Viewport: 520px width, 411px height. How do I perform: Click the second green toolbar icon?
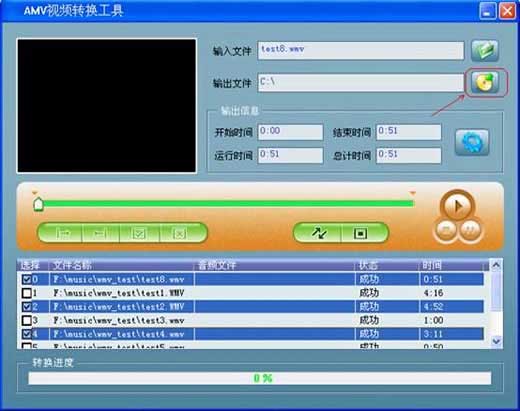click(100, 233)
